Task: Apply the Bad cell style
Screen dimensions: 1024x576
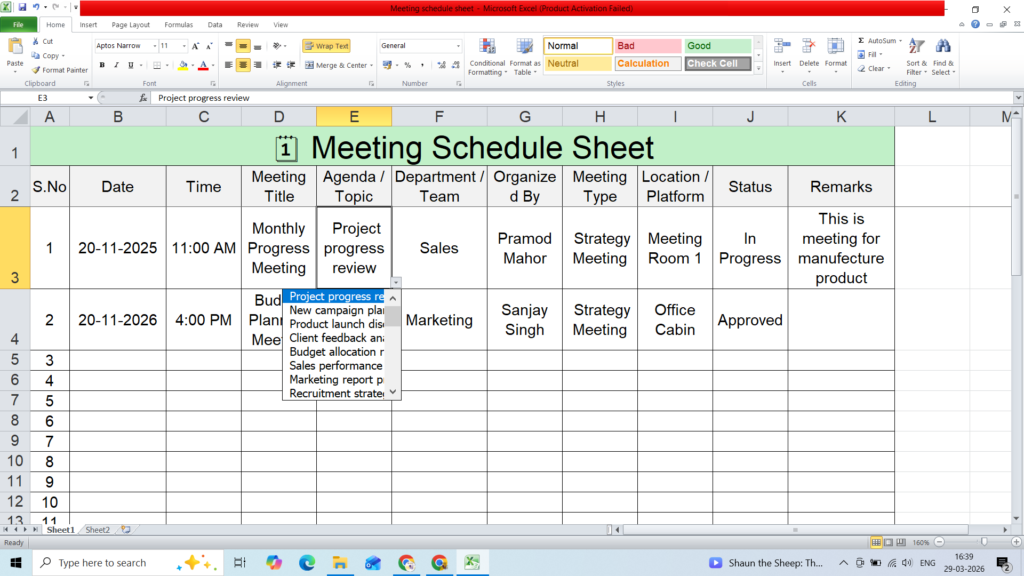Action: point(647,46)
